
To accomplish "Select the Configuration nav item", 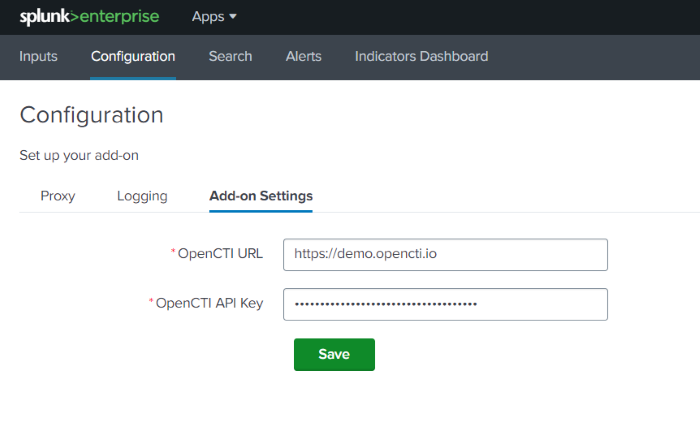I will tap(133, 56).
